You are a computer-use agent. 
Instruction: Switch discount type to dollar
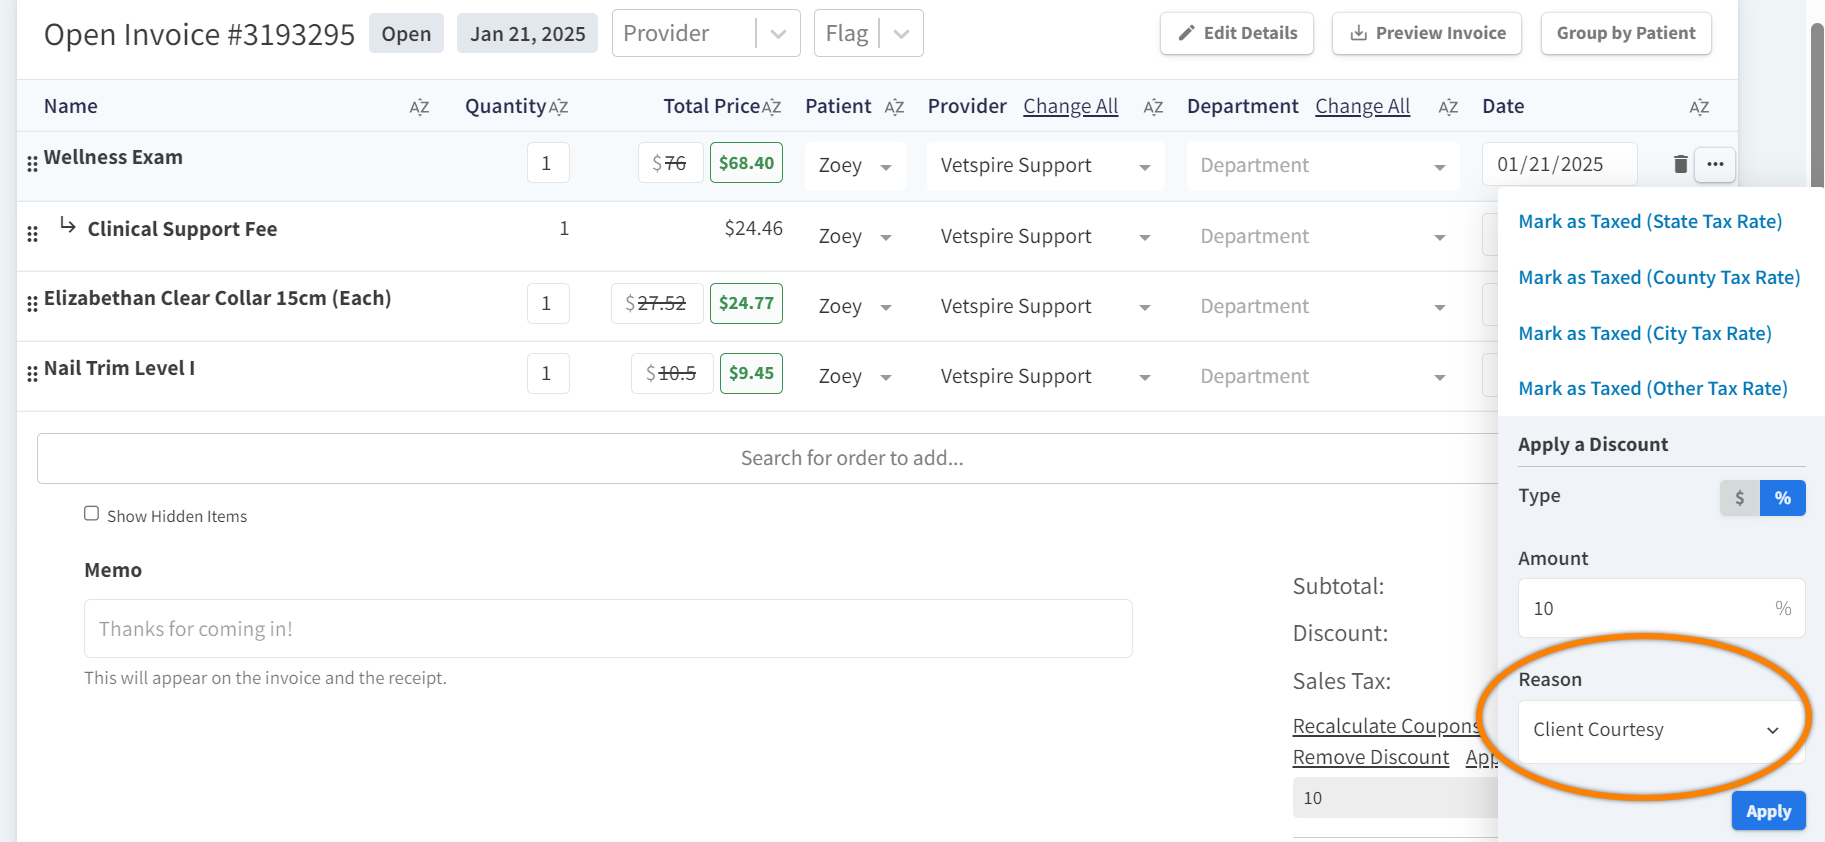click(x=1739, y=498)
